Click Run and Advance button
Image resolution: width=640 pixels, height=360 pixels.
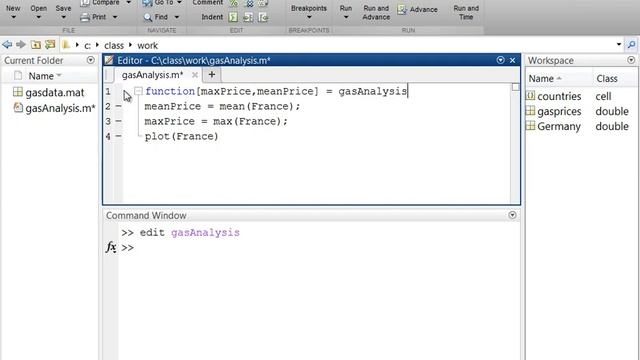click(376, 13)
